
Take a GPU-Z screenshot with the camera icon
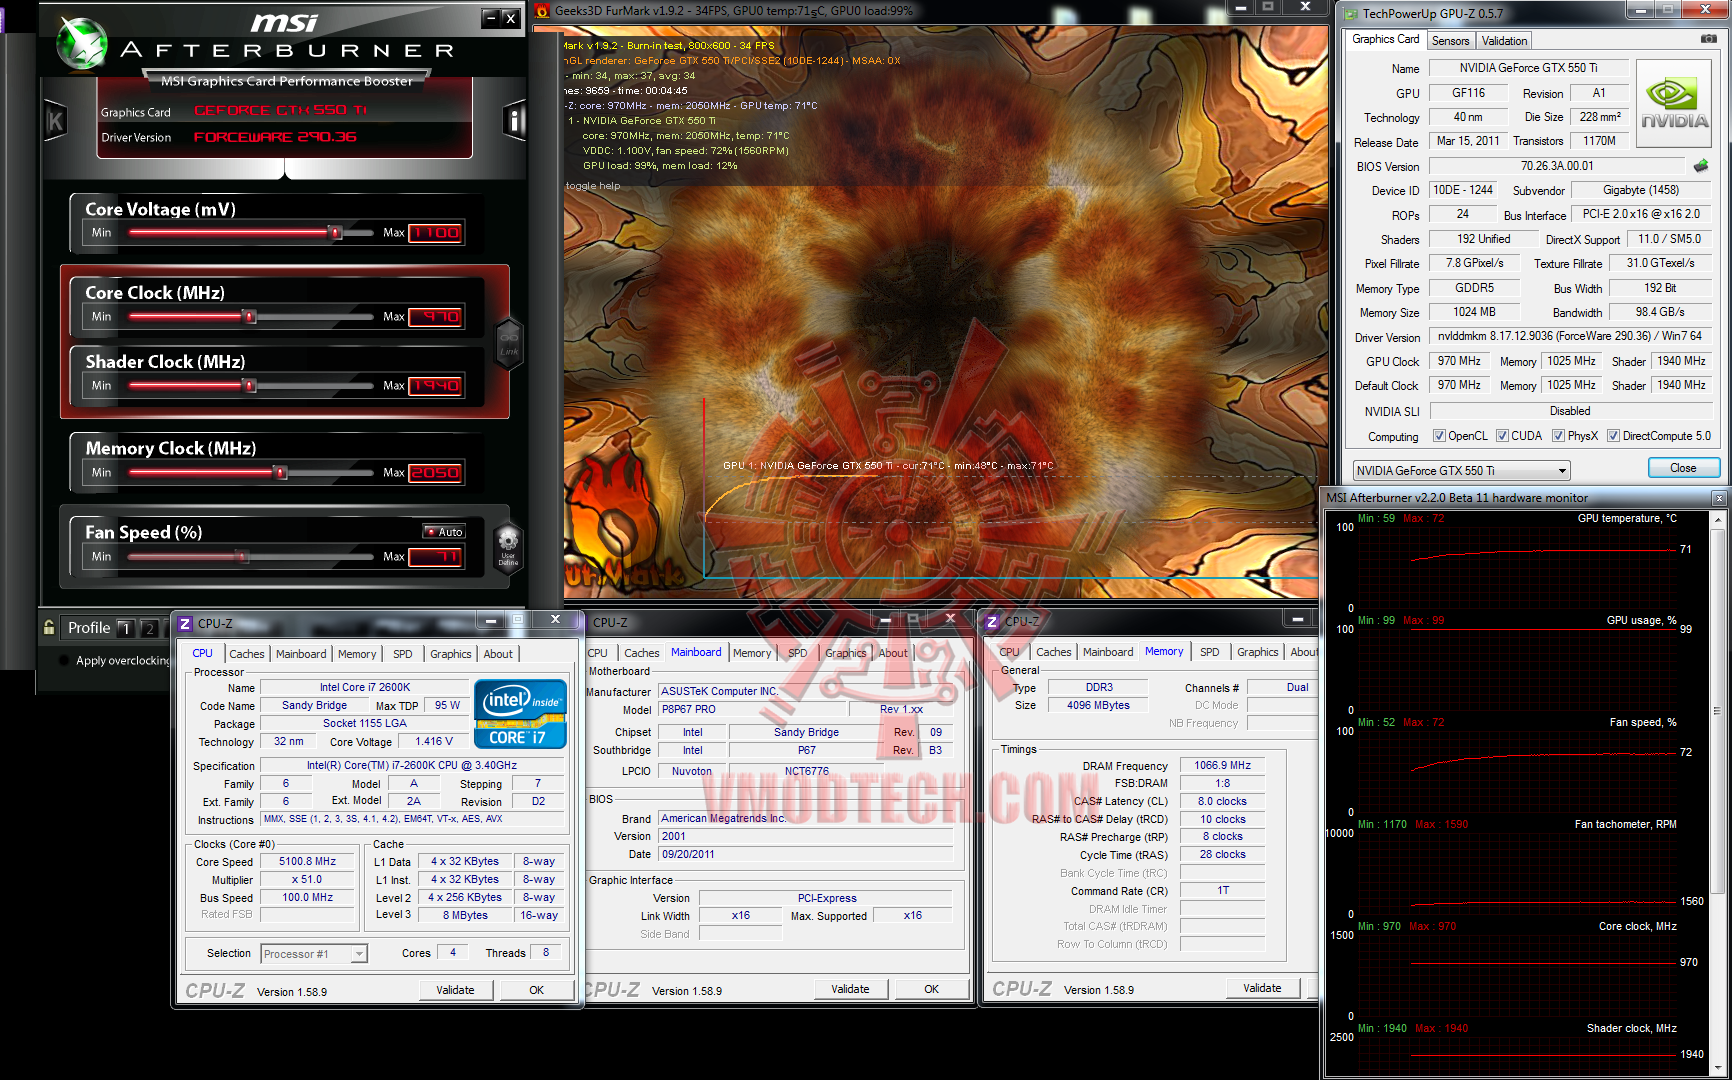click(1708, 39)
